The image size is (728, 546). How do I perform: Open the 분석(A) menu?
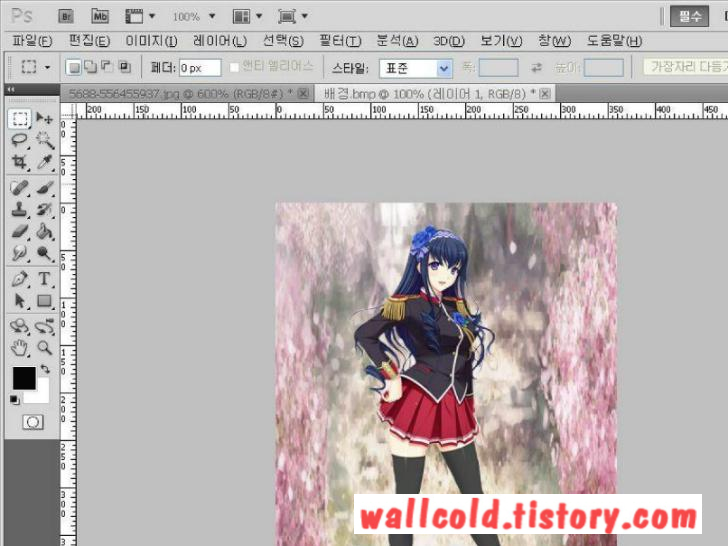[x=397, y=41]
